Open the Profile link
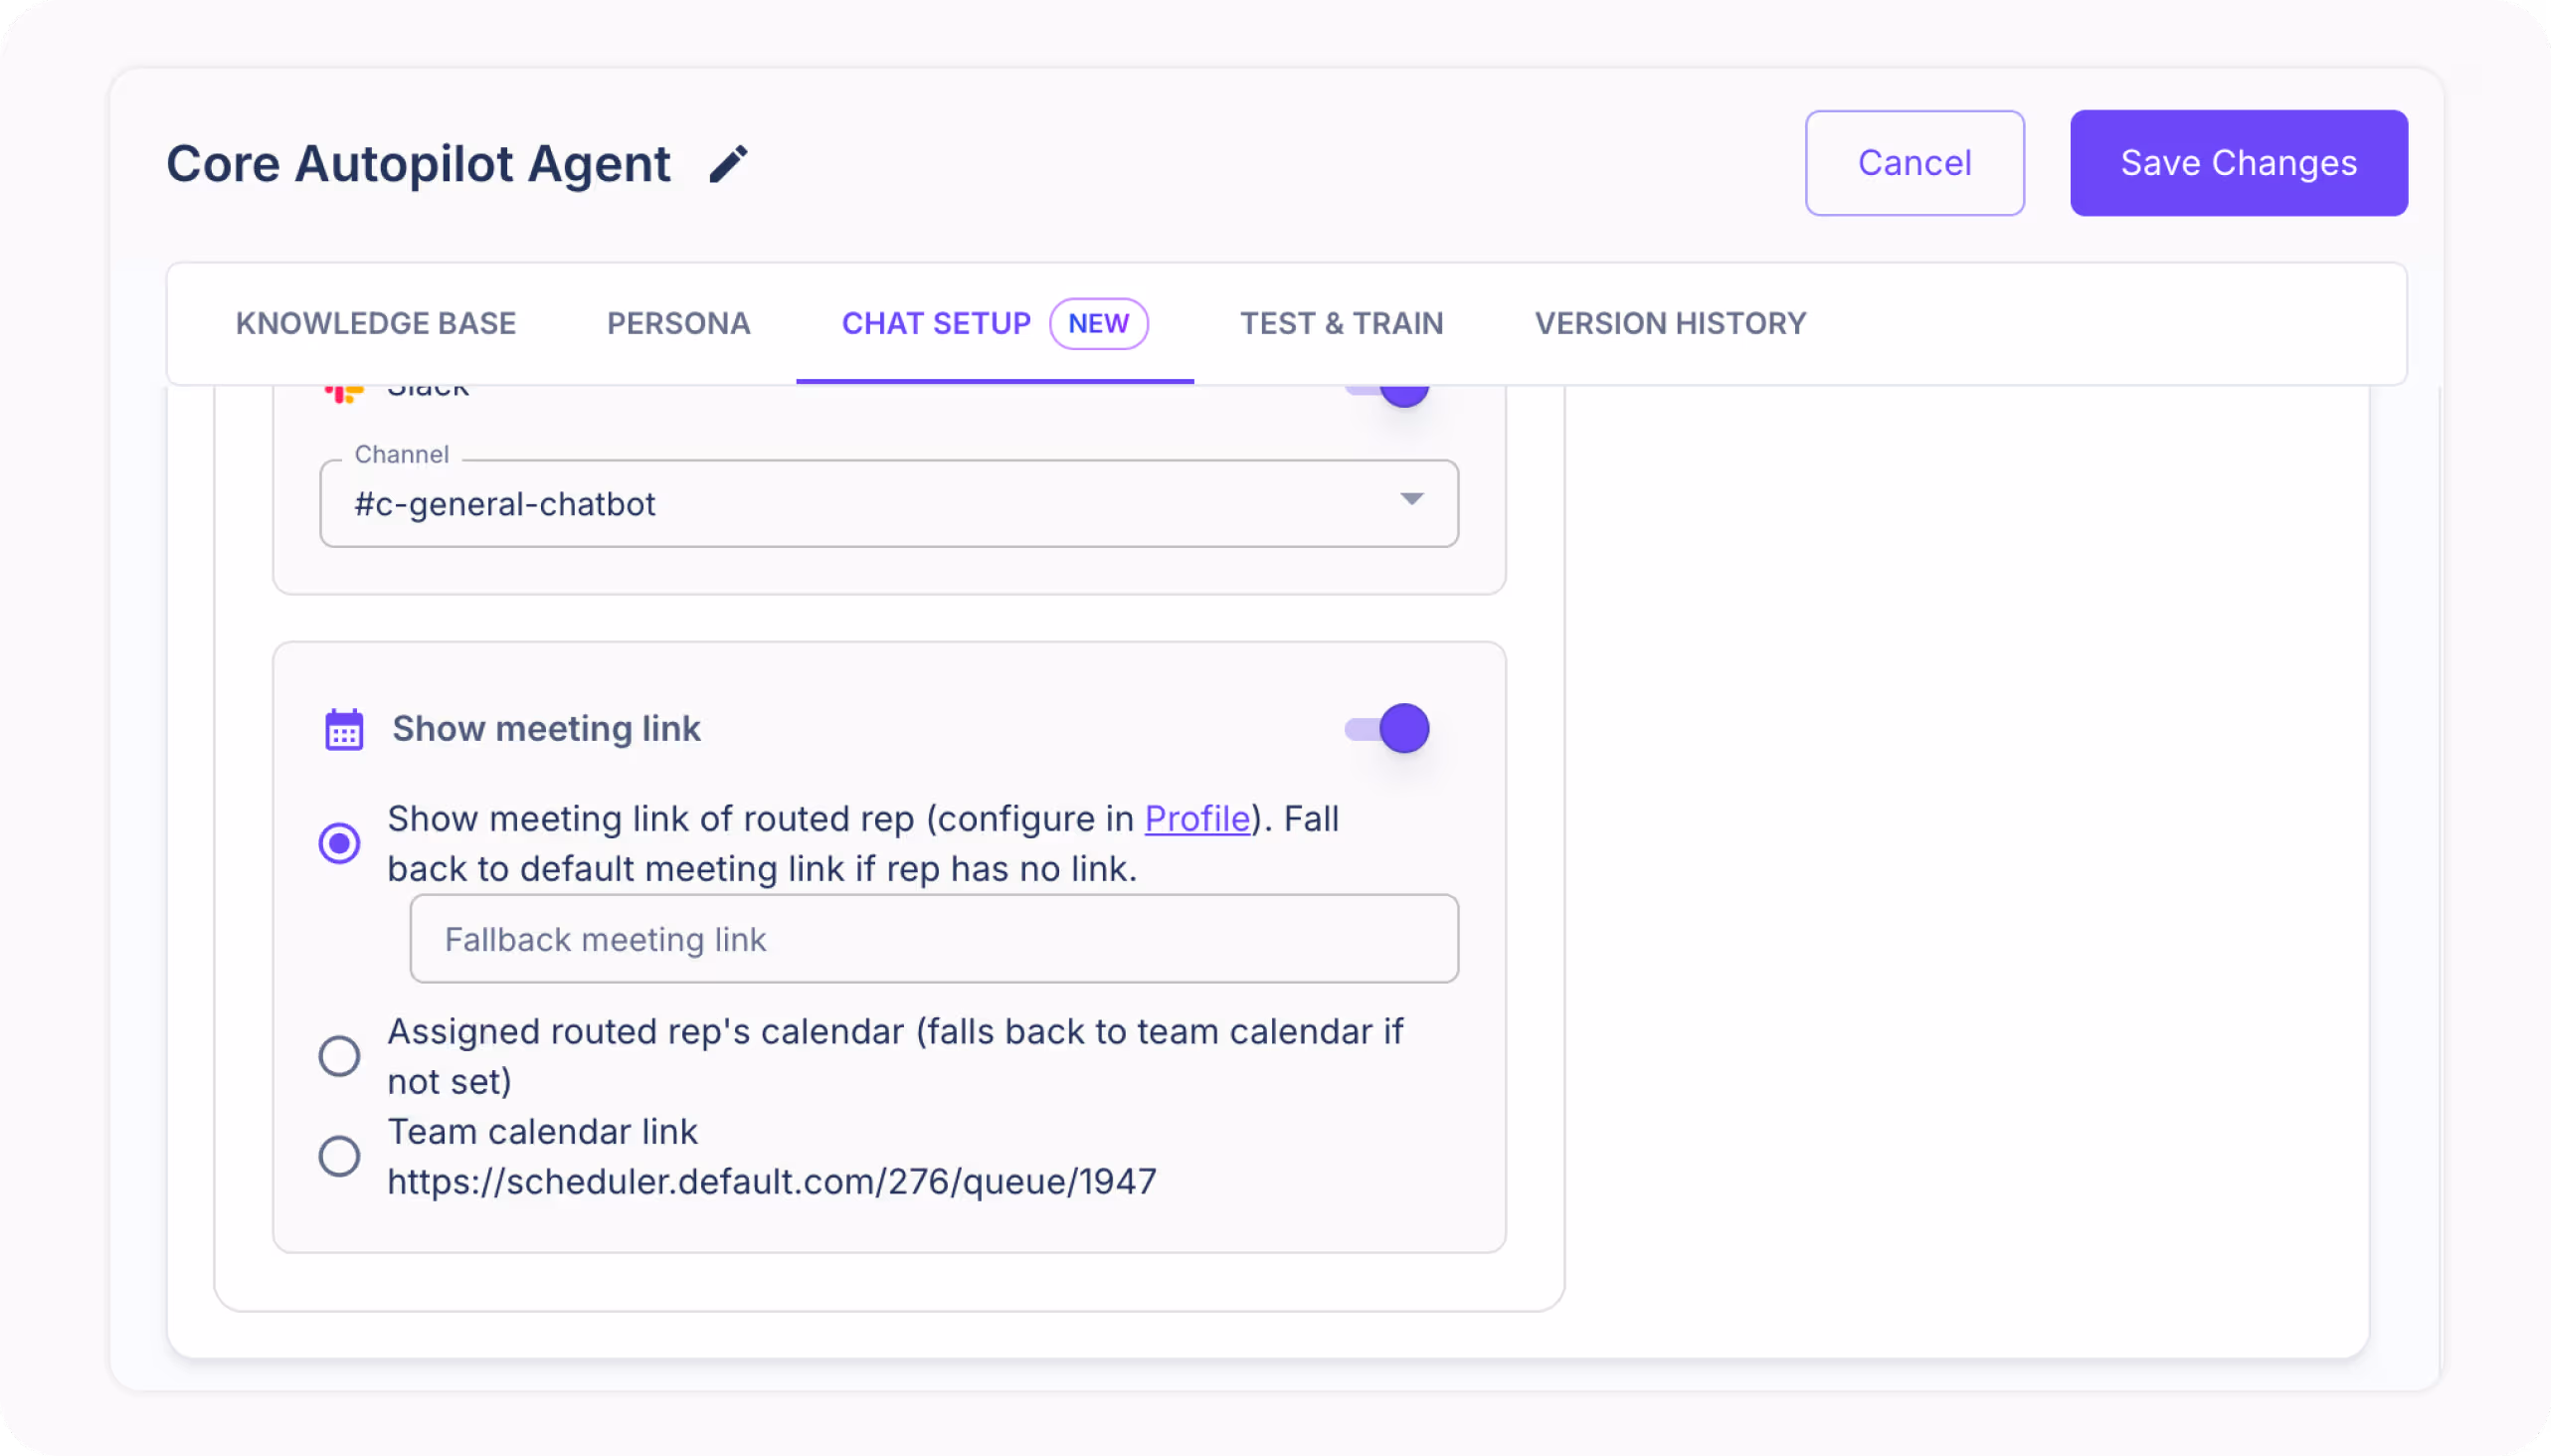The image size is (2551, 1456). (1196, 818)
